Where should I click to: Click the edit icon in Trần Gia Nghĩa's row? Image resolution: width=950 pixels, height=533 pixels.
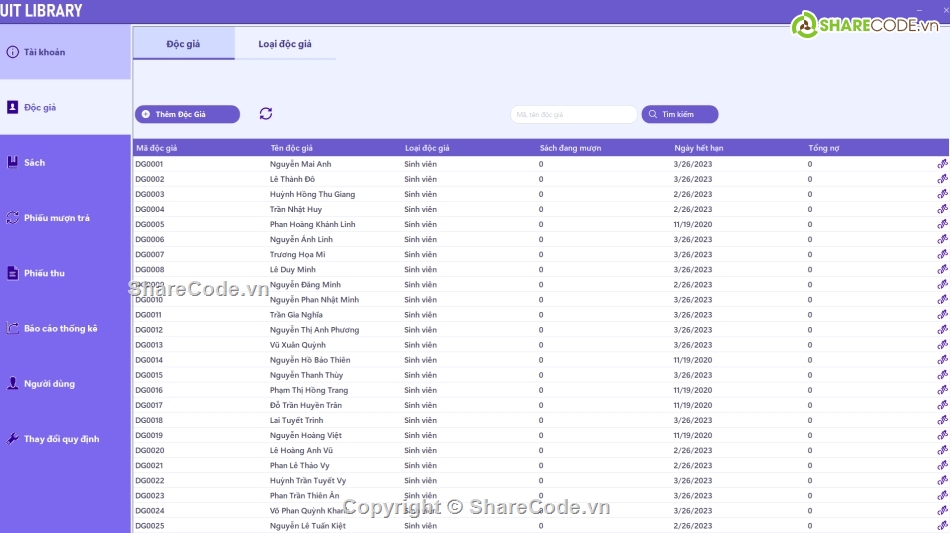click(x=942, y=315)
